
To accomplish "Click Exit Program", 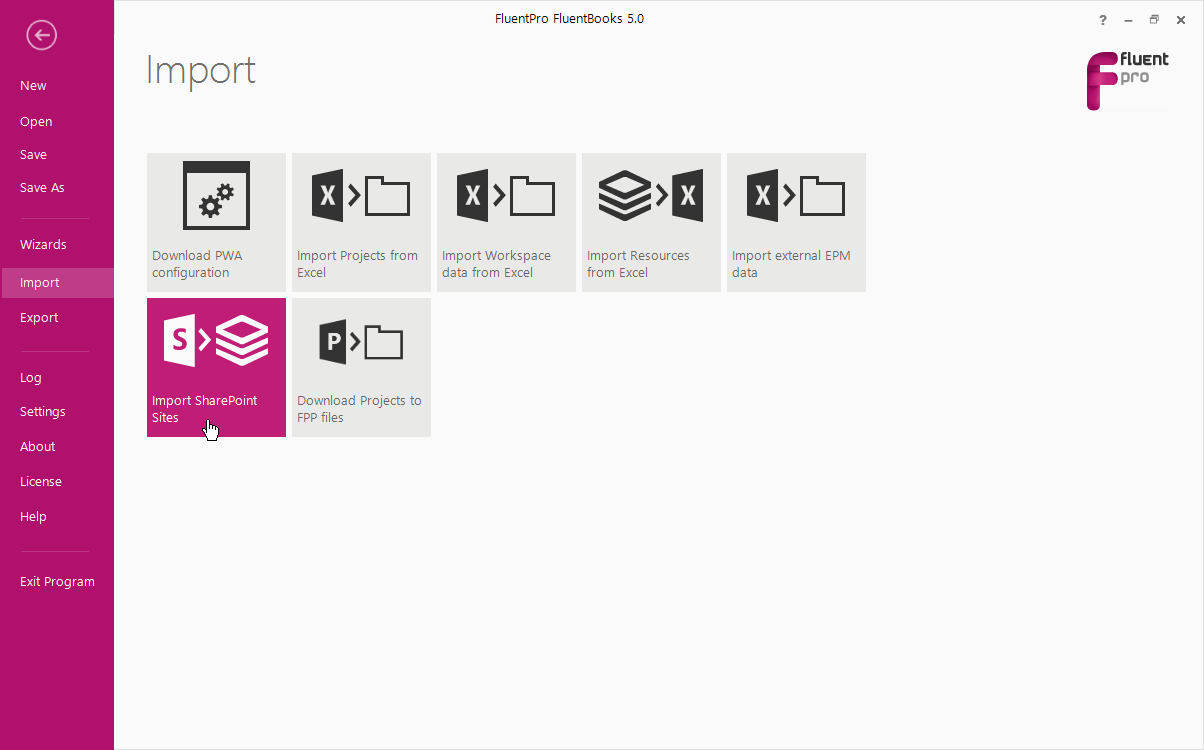I will tap(57, 582).
